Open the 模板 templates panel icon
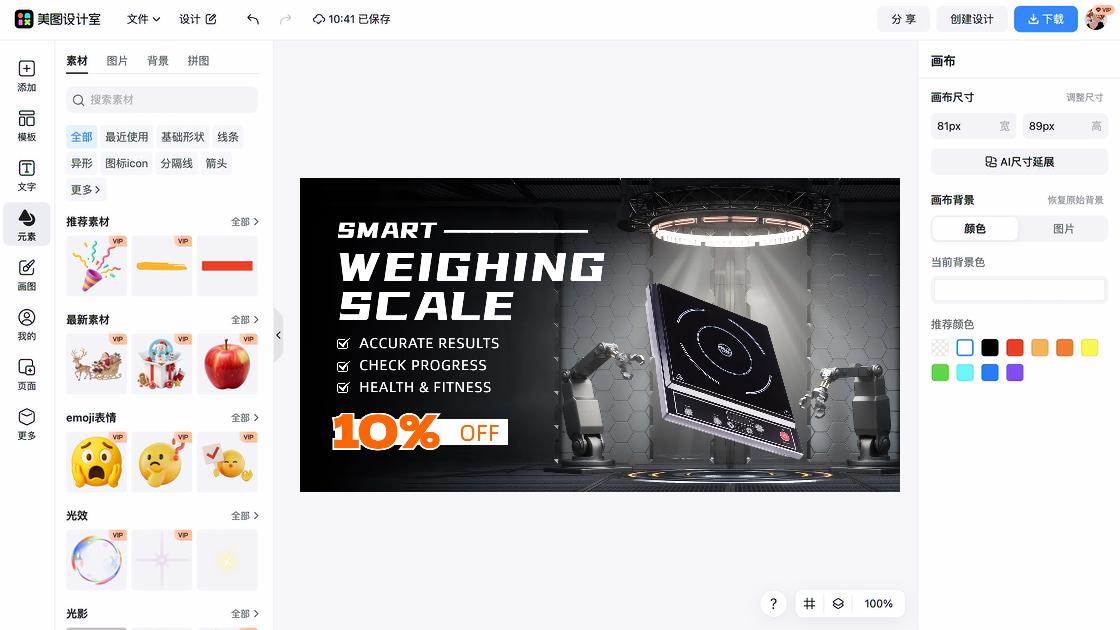 tap(26, 126)
